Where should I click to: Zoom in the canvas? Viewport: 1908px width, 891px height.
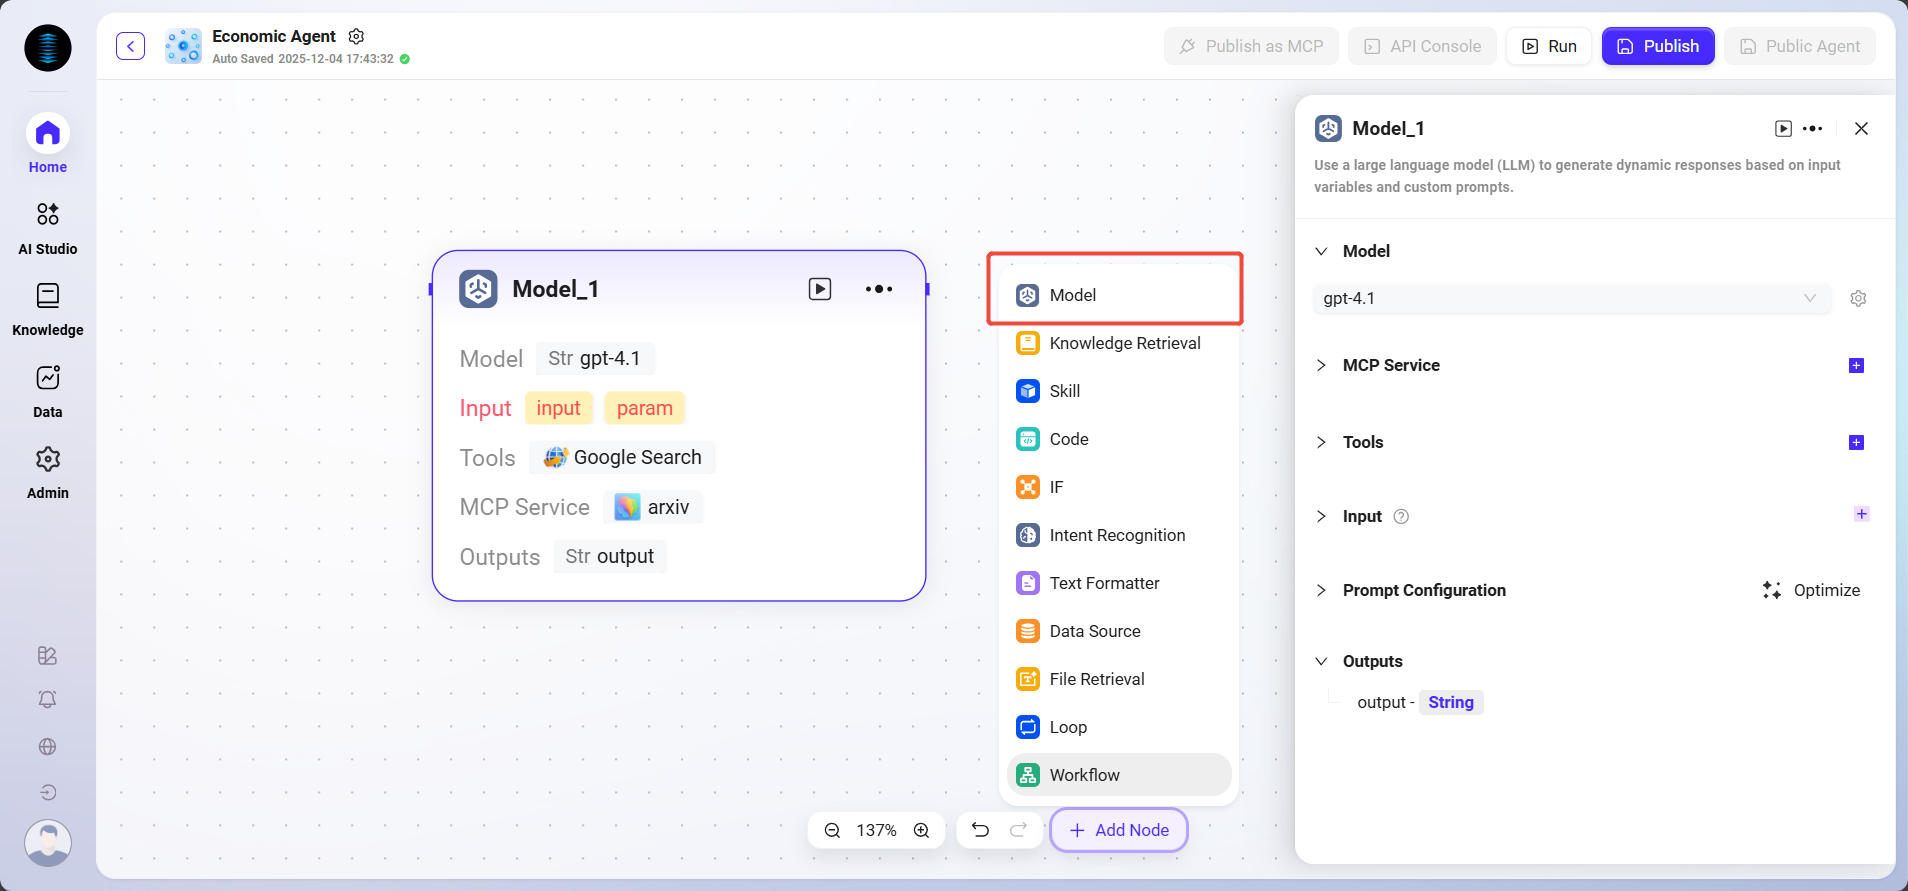[x=921, y=830]
